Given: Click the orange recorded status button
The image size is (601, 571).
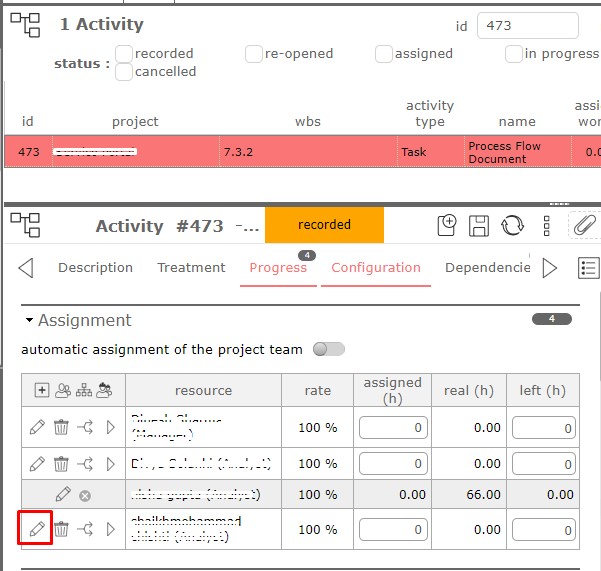Looking at the screenshot, I should 324,225.
